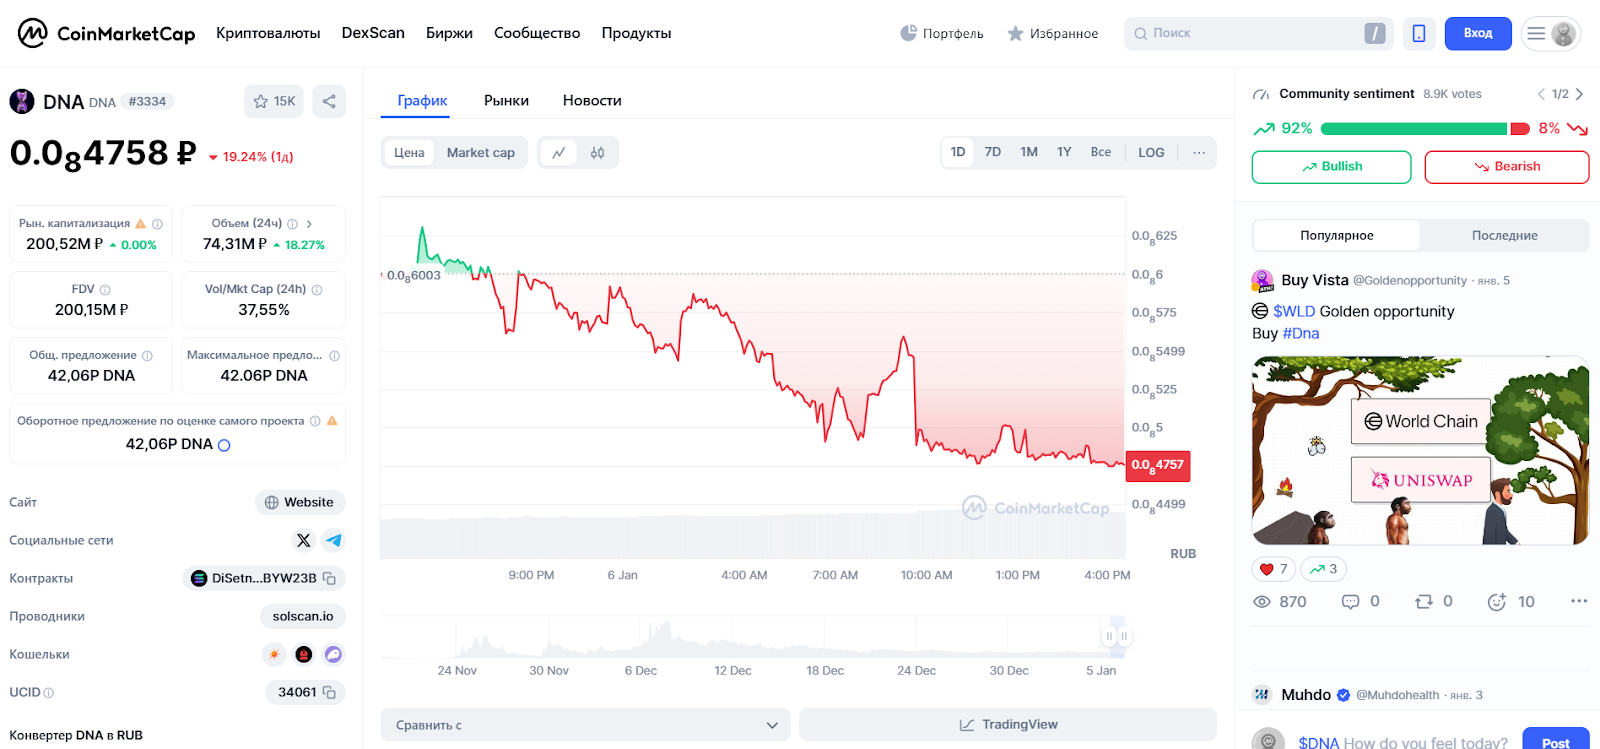
Task: Open the purple wallet icon in Кошельки
Action: tap(334, 654)
